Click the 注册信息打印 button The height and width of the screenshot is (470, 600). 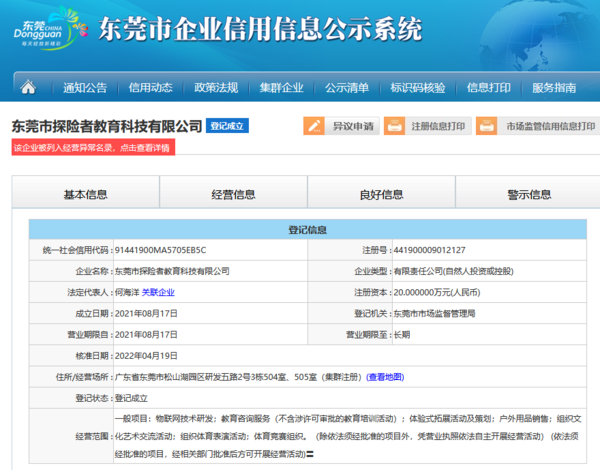pos(428,126)
